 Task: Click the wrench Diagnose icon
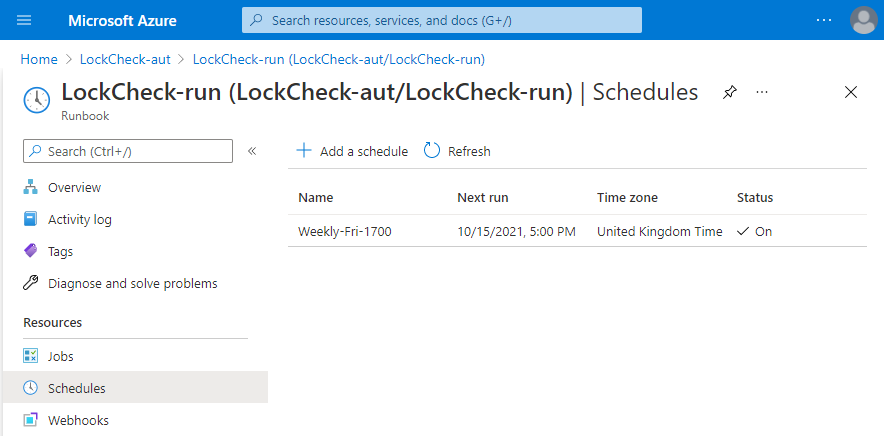30,283
